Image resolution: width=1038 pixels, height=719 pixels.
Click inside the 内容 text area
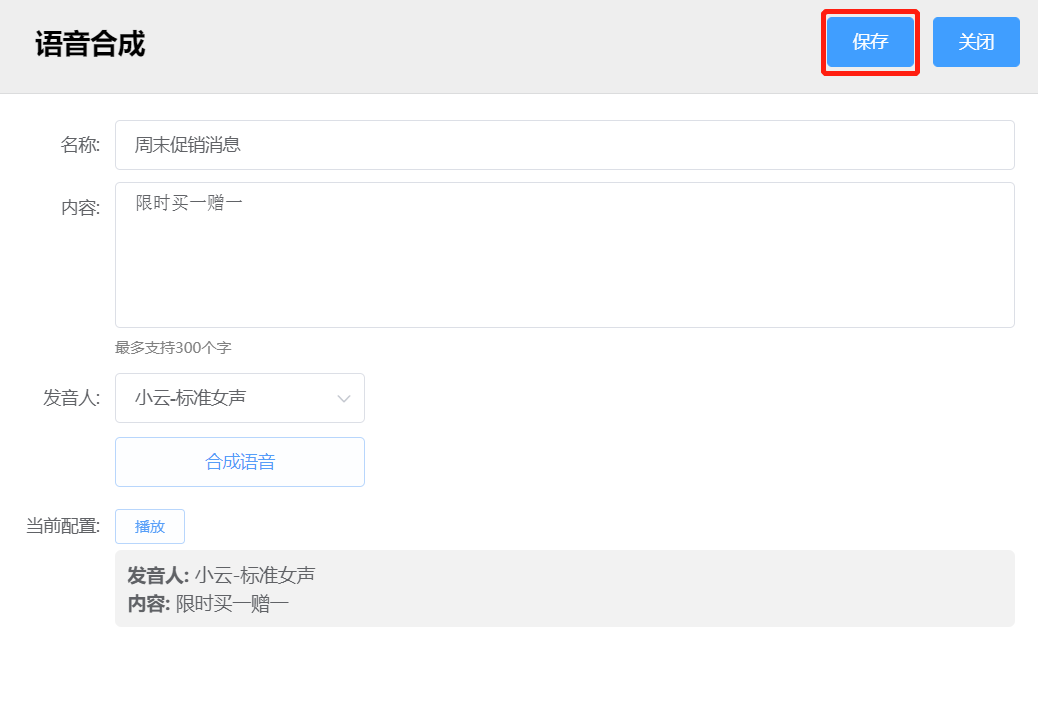click(565, 255)
